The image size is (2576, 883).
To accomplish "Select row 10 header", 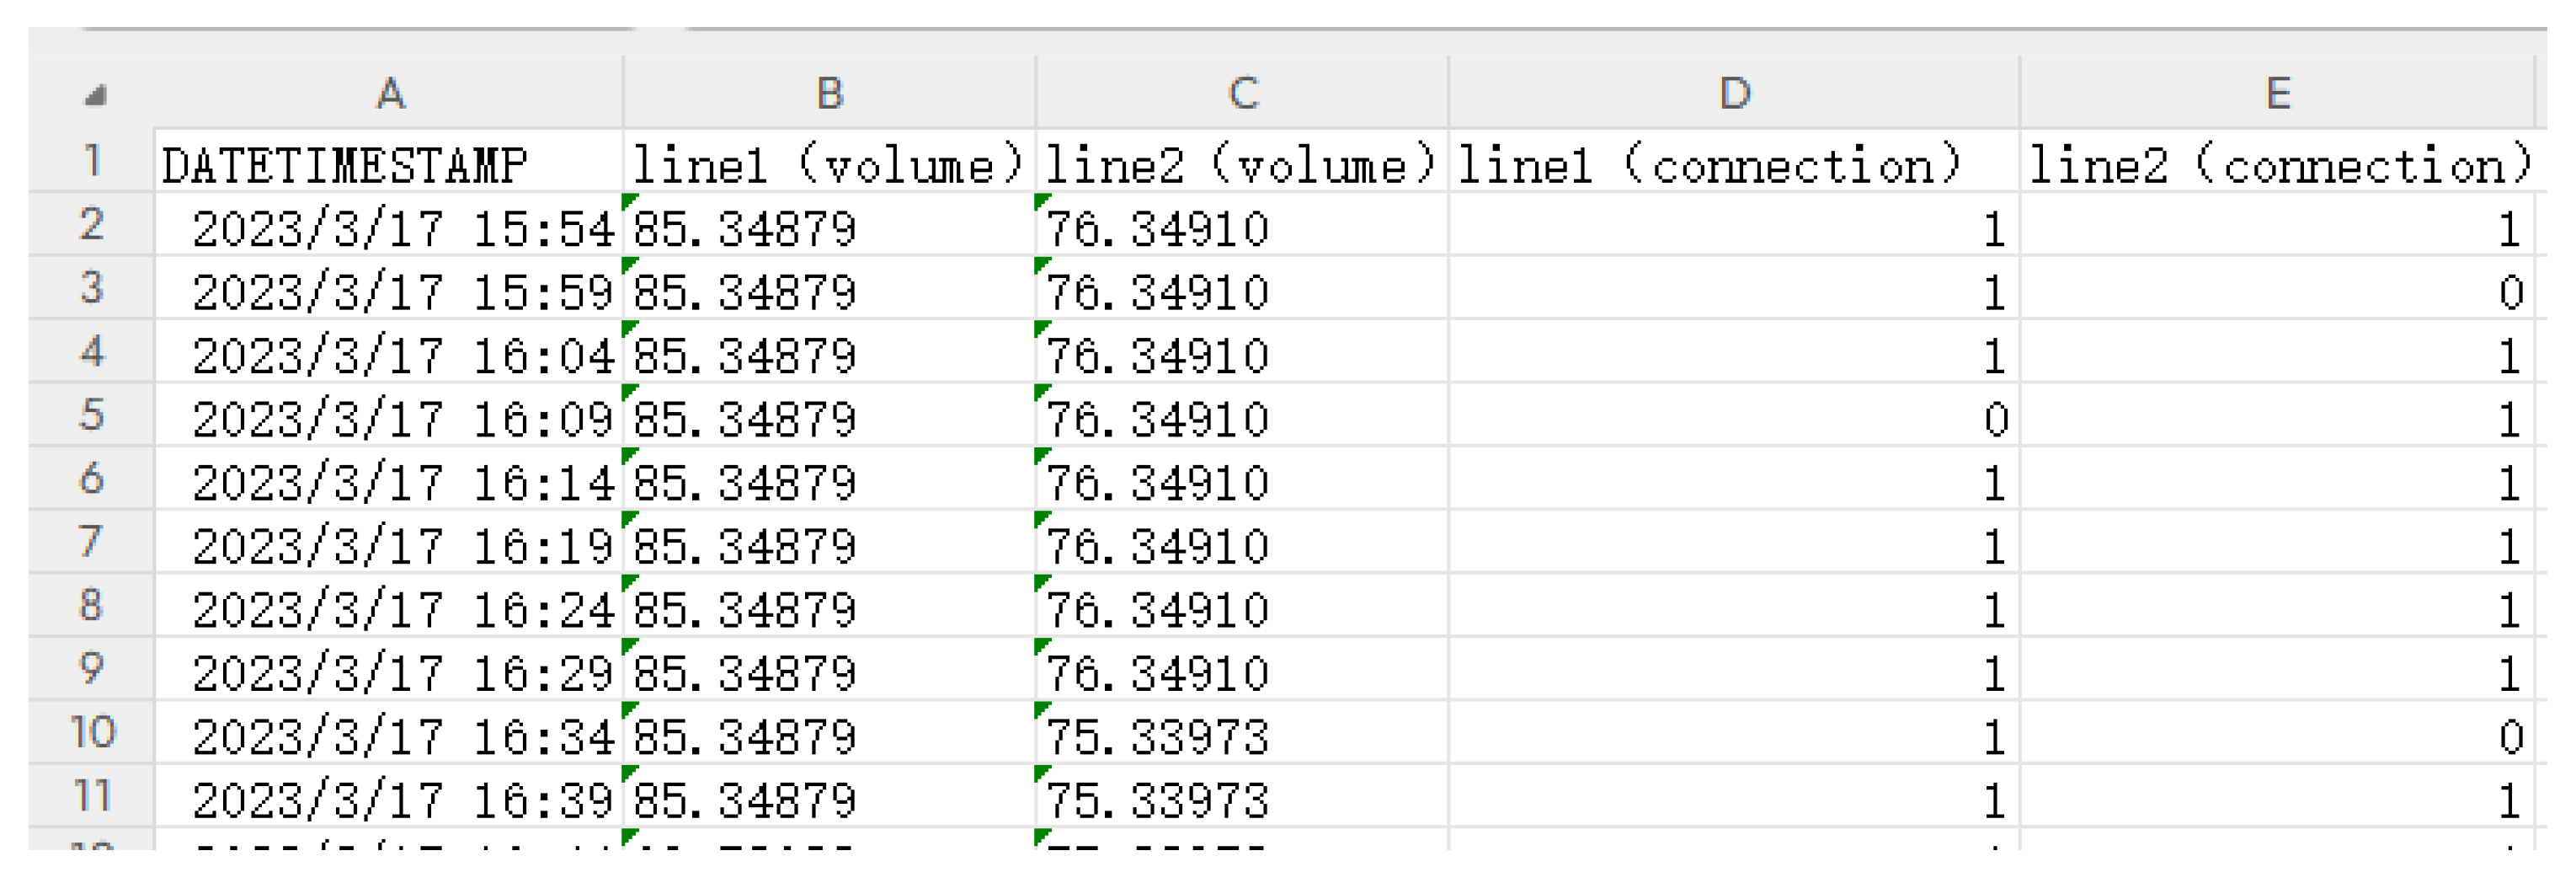I will 91,733.
